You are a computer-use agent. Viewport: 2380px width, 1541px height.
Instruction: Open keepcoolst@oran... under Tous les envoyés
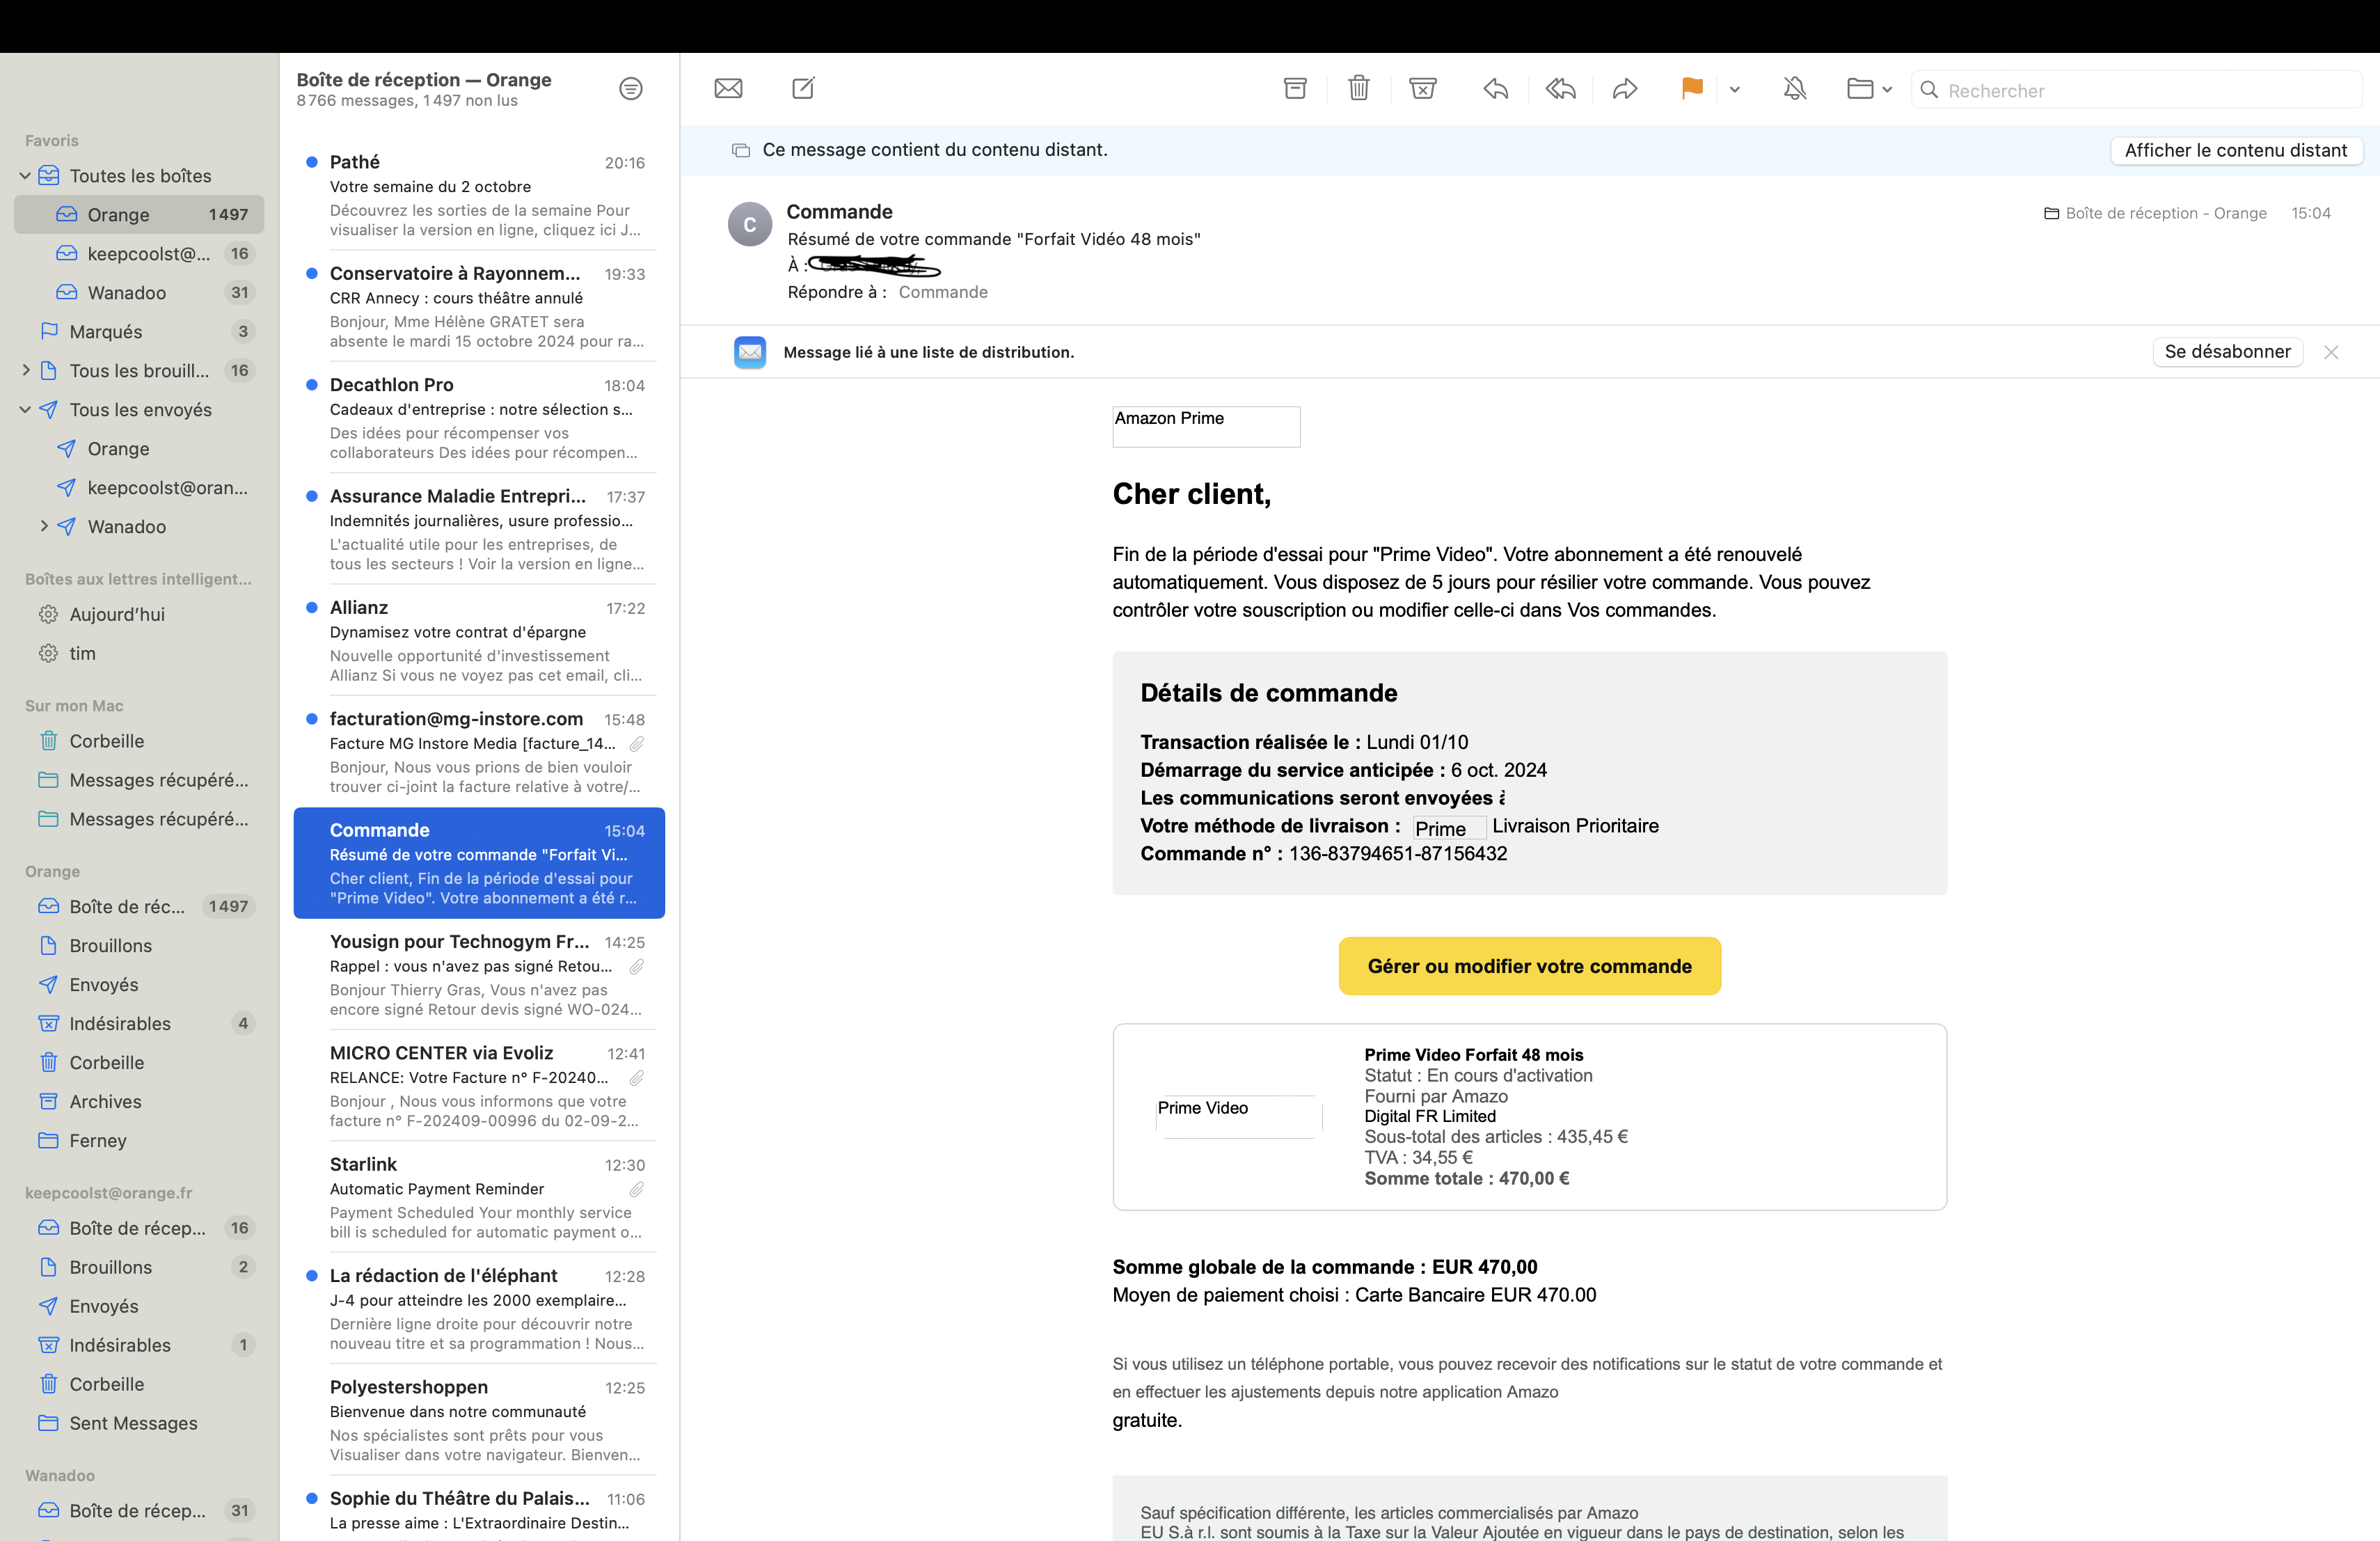coord(139,488)
